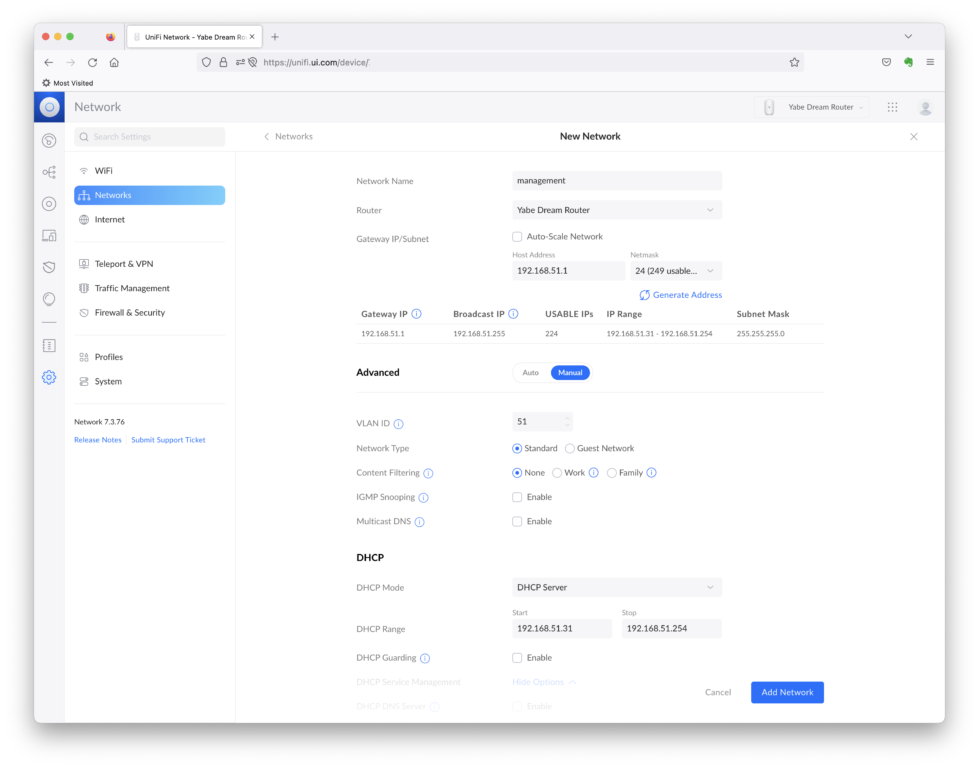Select Work content filtering
Image resolution: width=979 pixels, height=768 pixels.
557,473
